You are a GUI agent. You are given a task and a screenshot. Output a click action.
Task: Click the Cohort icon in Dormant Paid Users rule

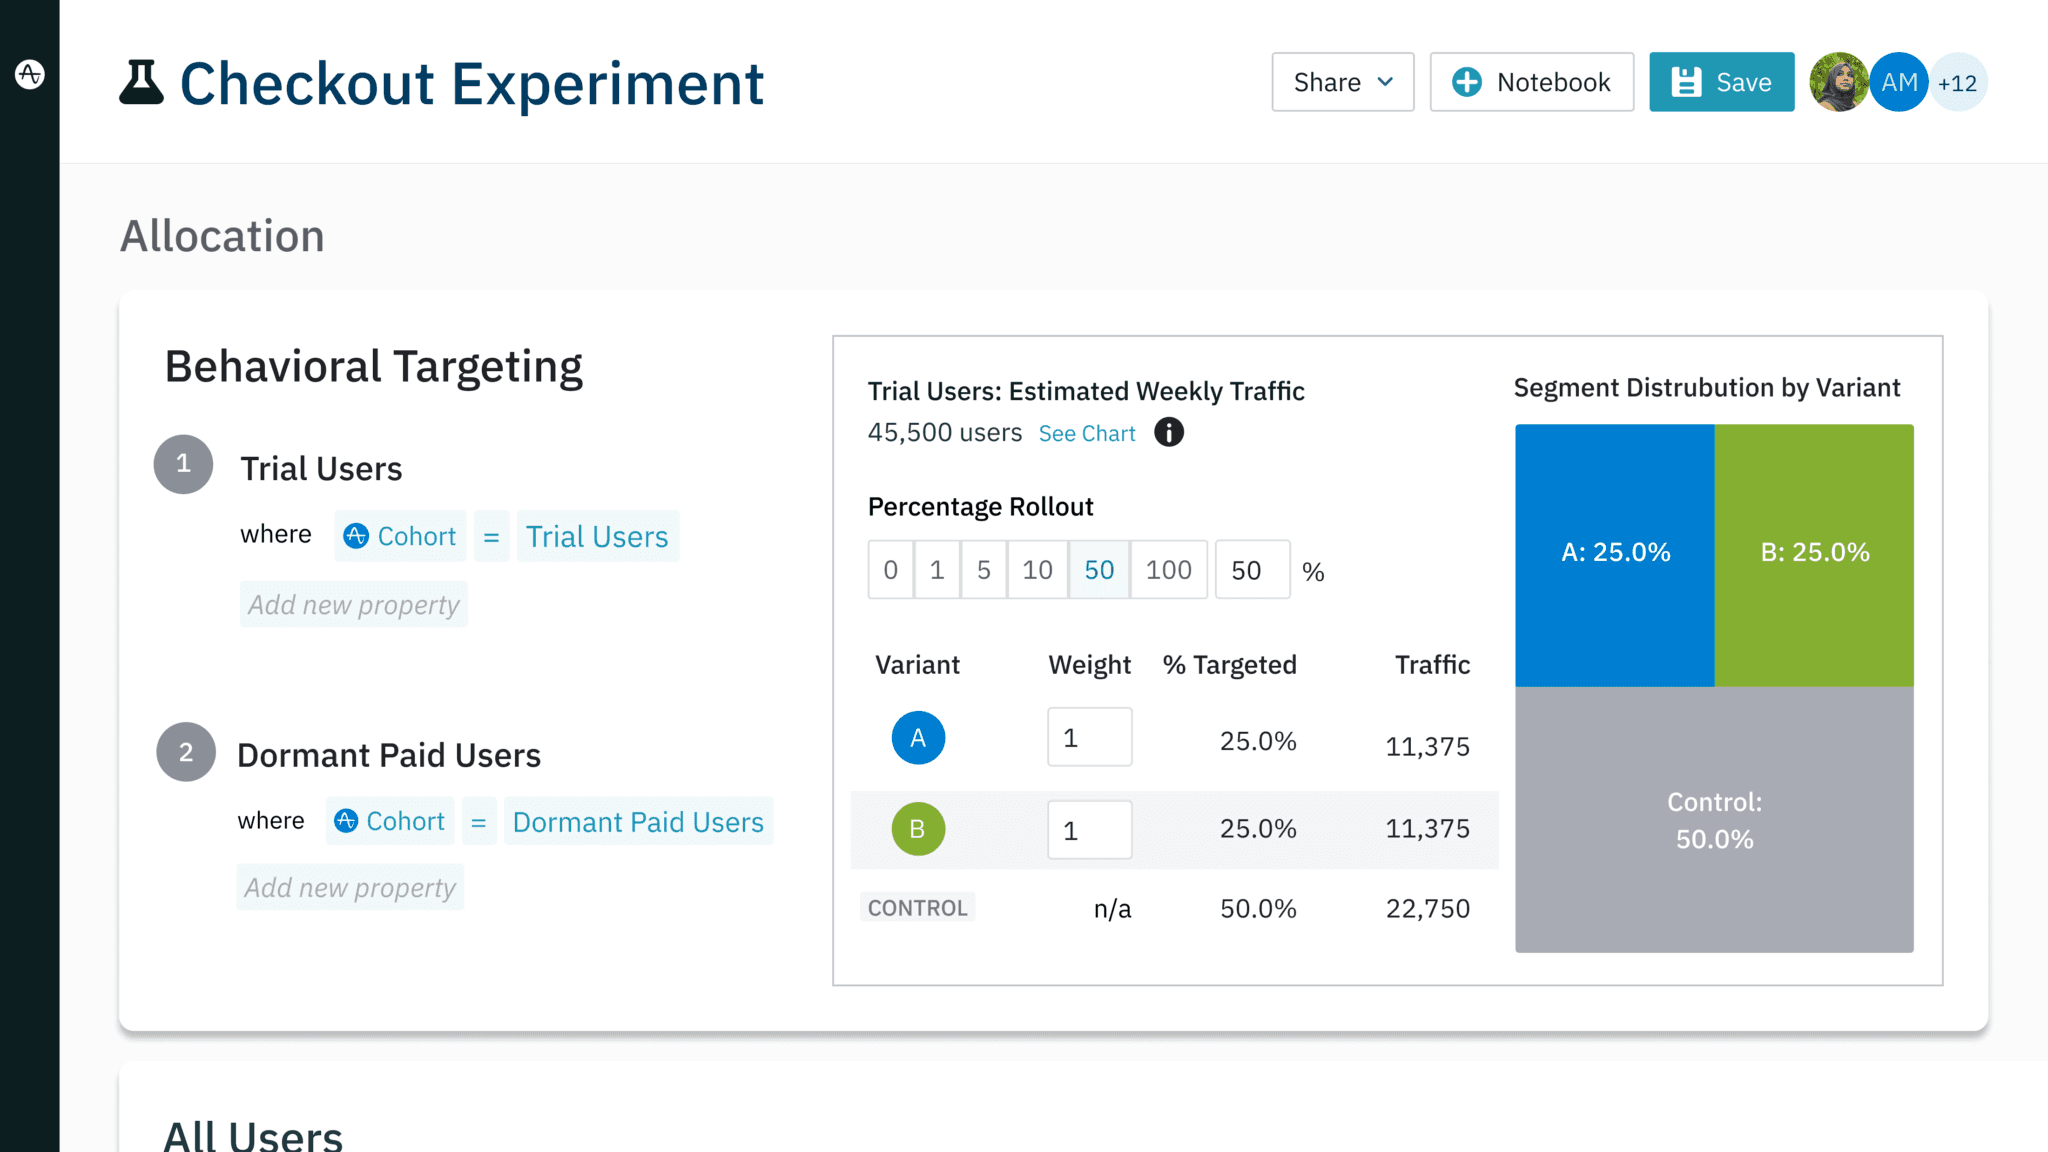click(x=345, y=821)
